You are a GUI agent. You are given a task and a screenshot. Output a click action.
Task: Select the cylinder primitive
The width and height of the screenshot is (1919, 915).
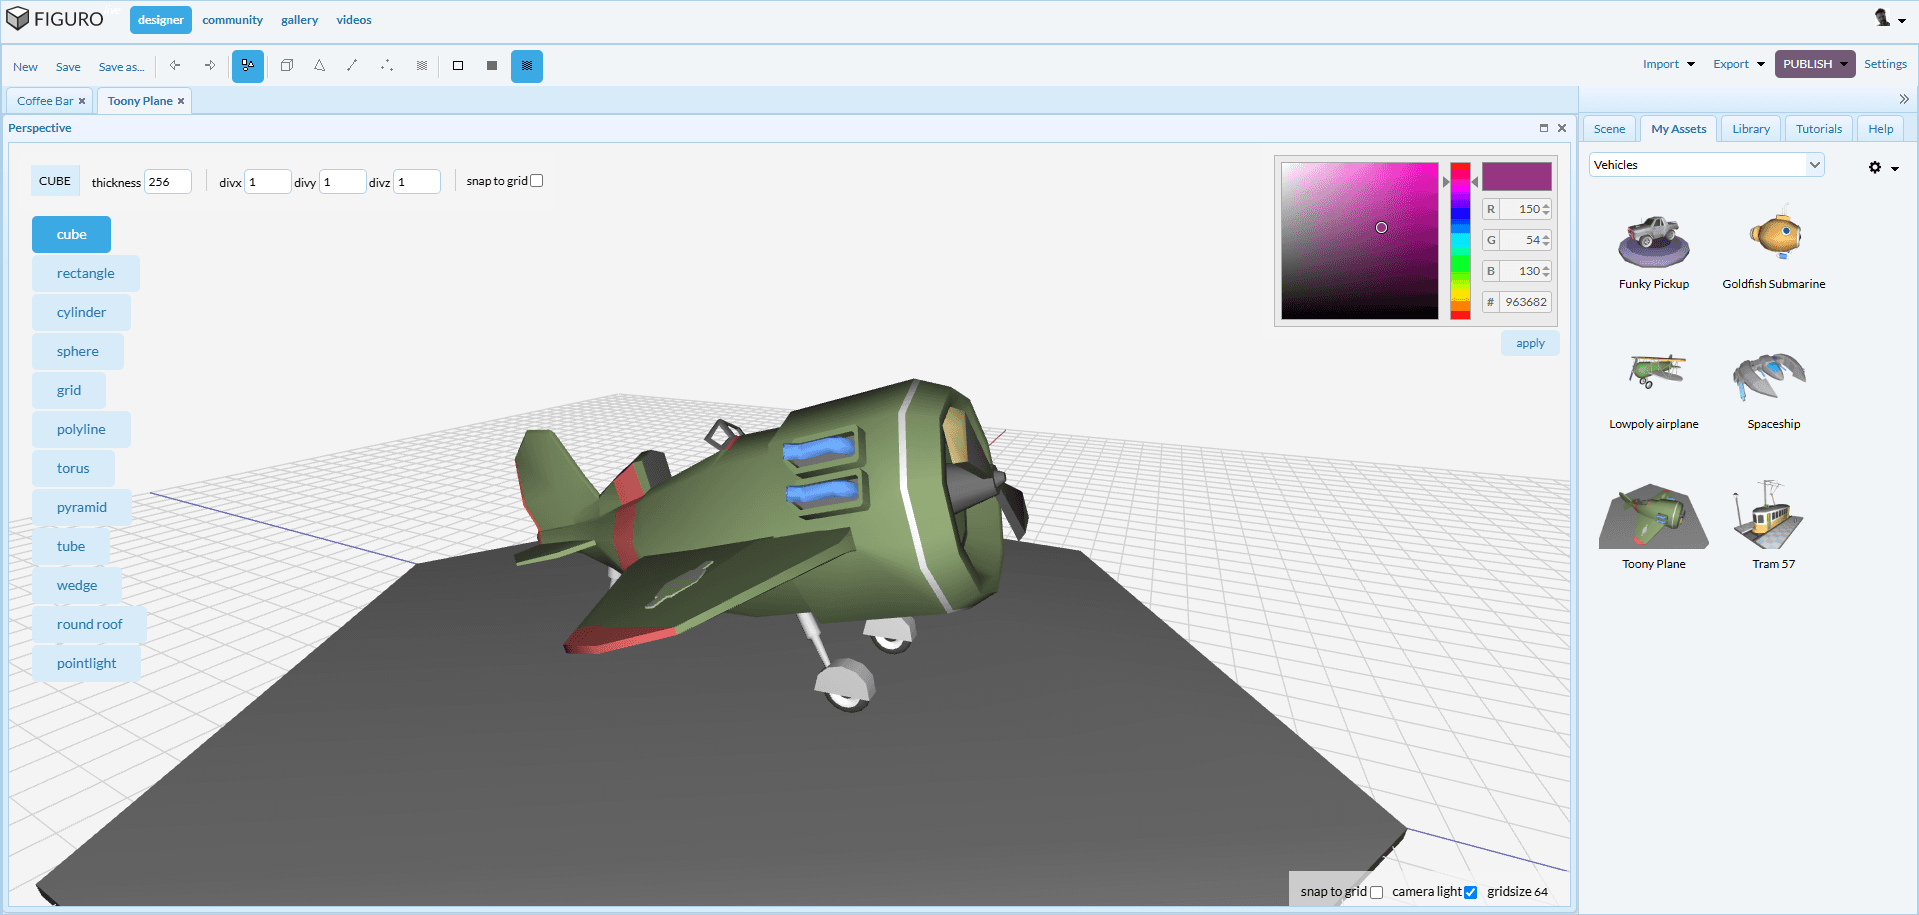[81, 312]
